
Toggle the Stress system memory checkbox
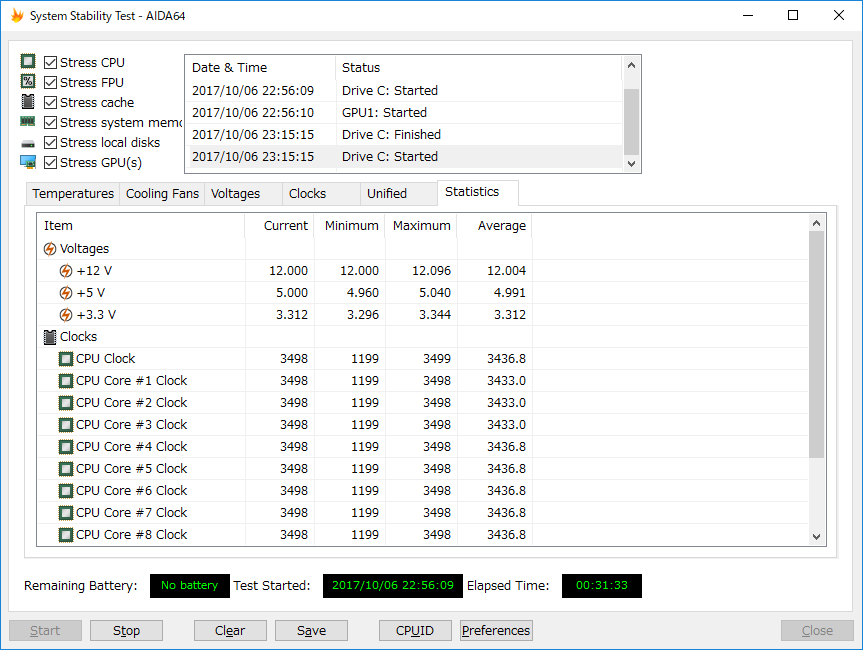pos(50,122)
